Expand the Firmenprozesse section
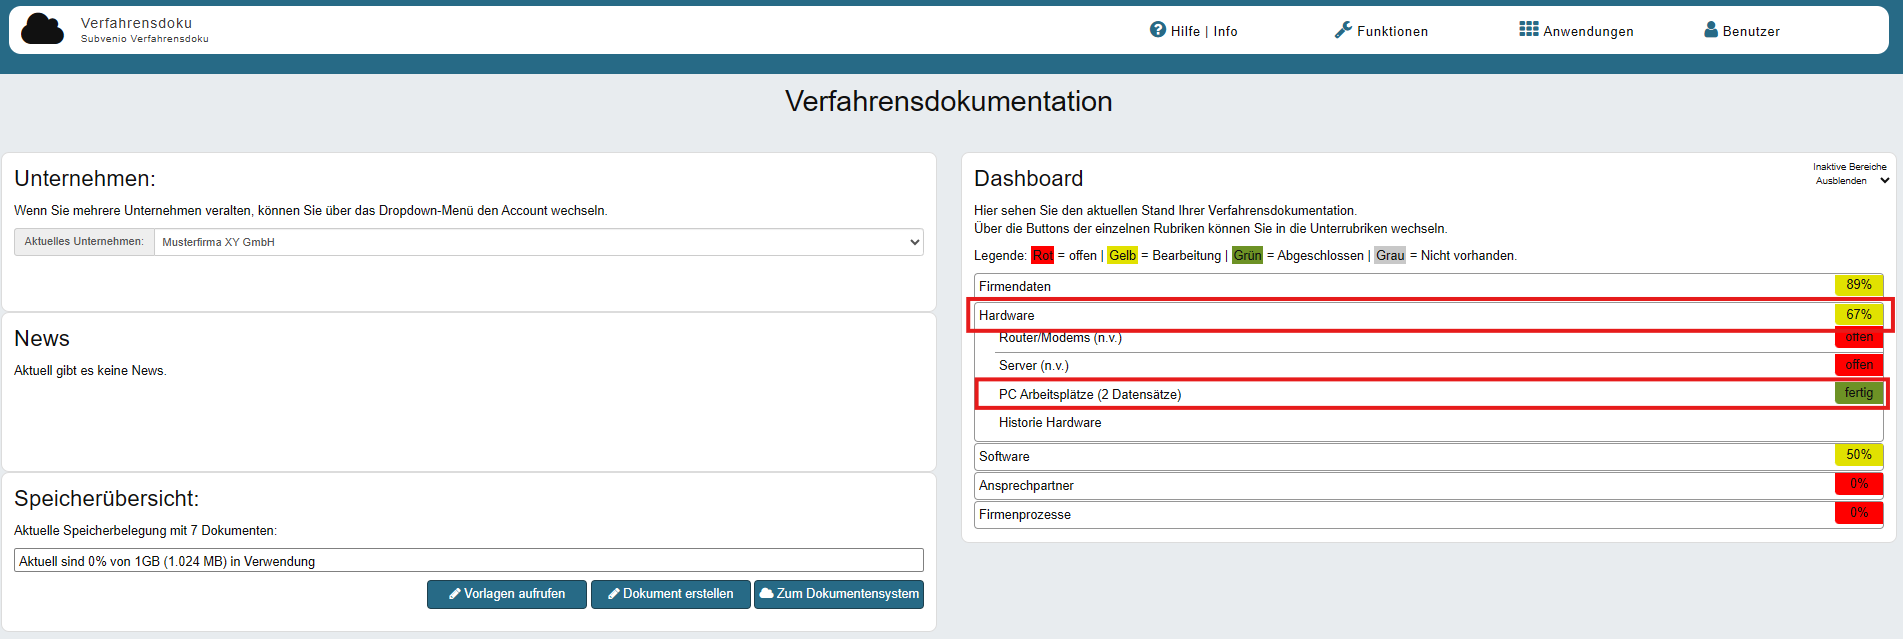The height and width of the screenshot is (639, 1903). point(1429,514)
